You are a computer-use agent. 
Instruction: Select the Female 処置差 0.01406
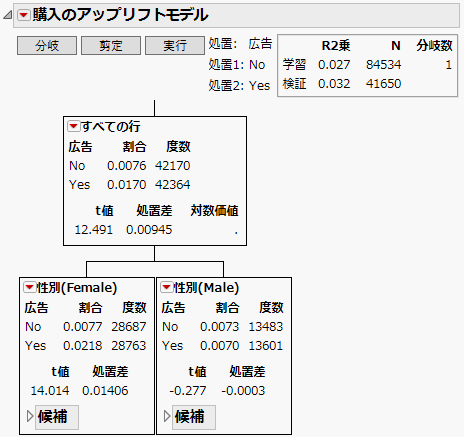coord(105,391)
